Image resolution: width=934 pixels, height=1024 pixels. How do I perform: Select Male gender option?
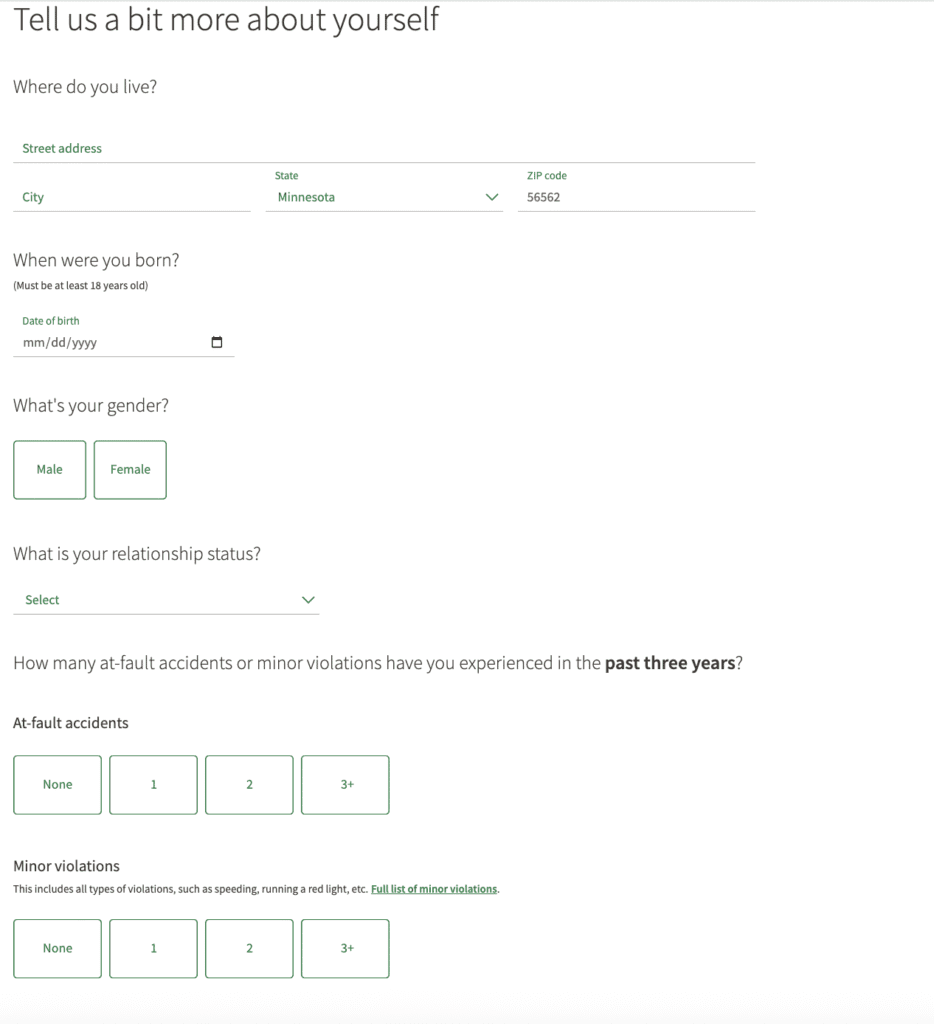pos(50,470)
